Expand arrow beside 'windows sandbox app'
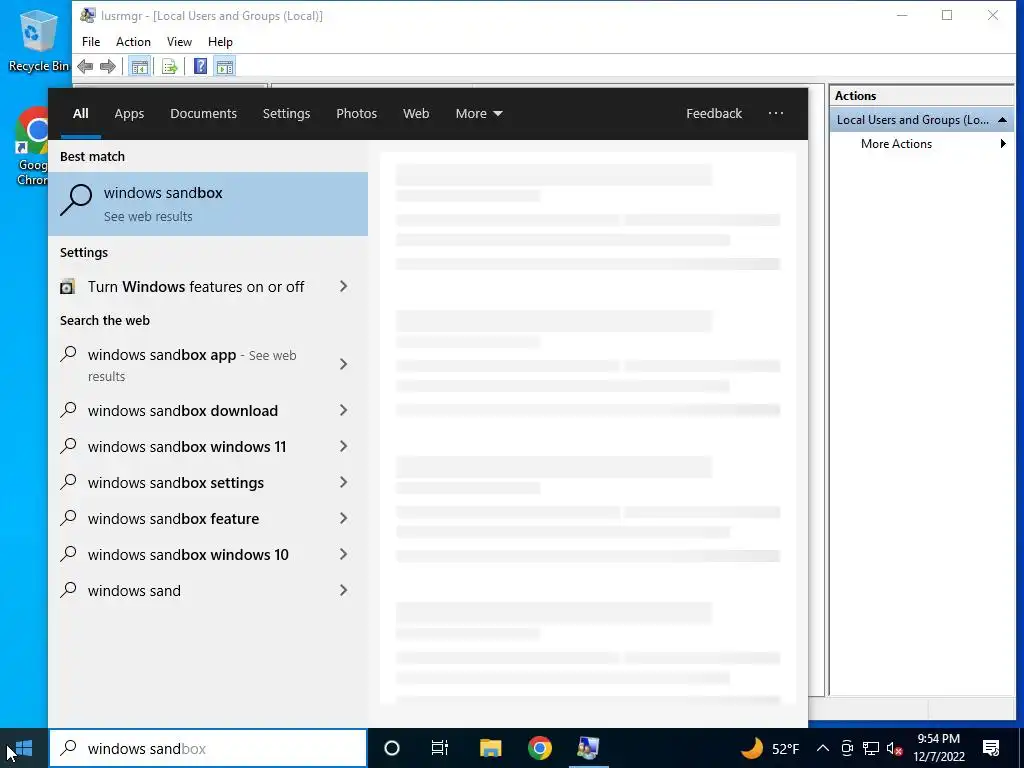Screen dimensions: 1024x768 [x=344, y=364]
